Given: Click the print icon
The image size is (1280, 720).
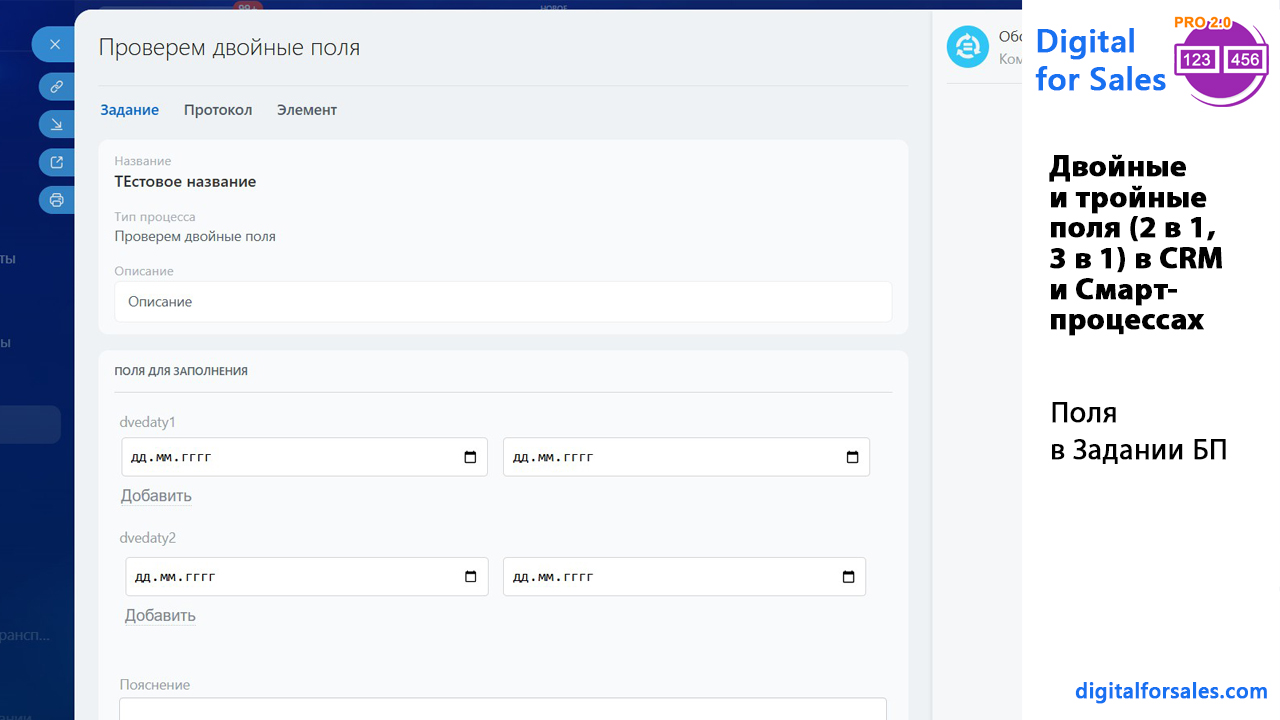Looking at the screenshot, I should point(57,200).
